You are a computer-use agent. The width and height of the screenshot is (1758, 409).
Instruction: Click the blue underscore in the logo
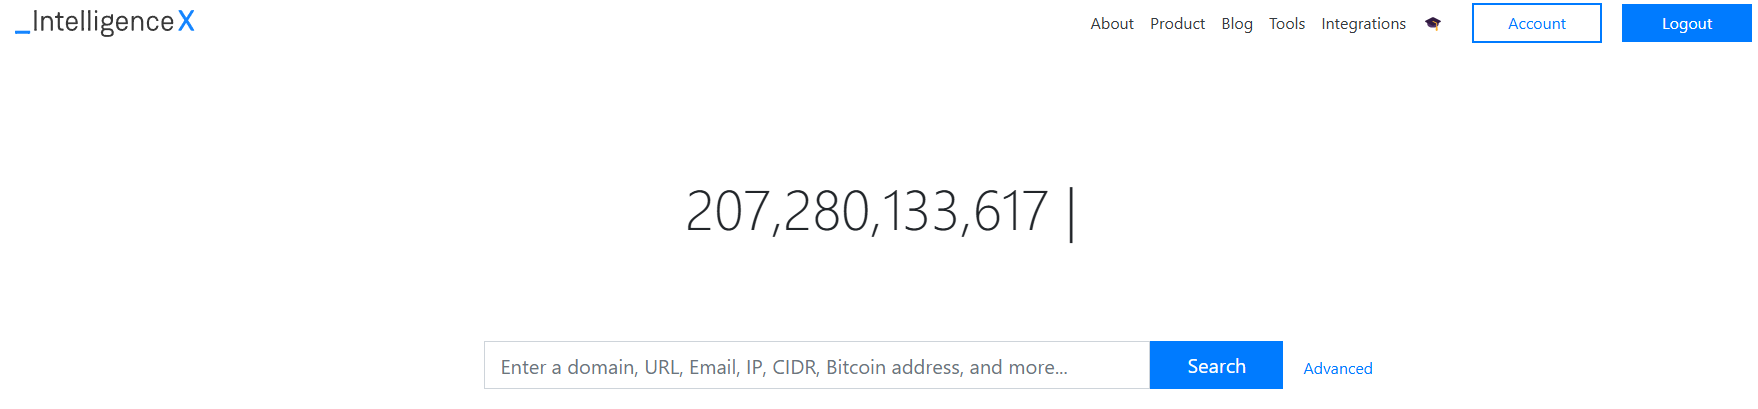pos(22,33)
